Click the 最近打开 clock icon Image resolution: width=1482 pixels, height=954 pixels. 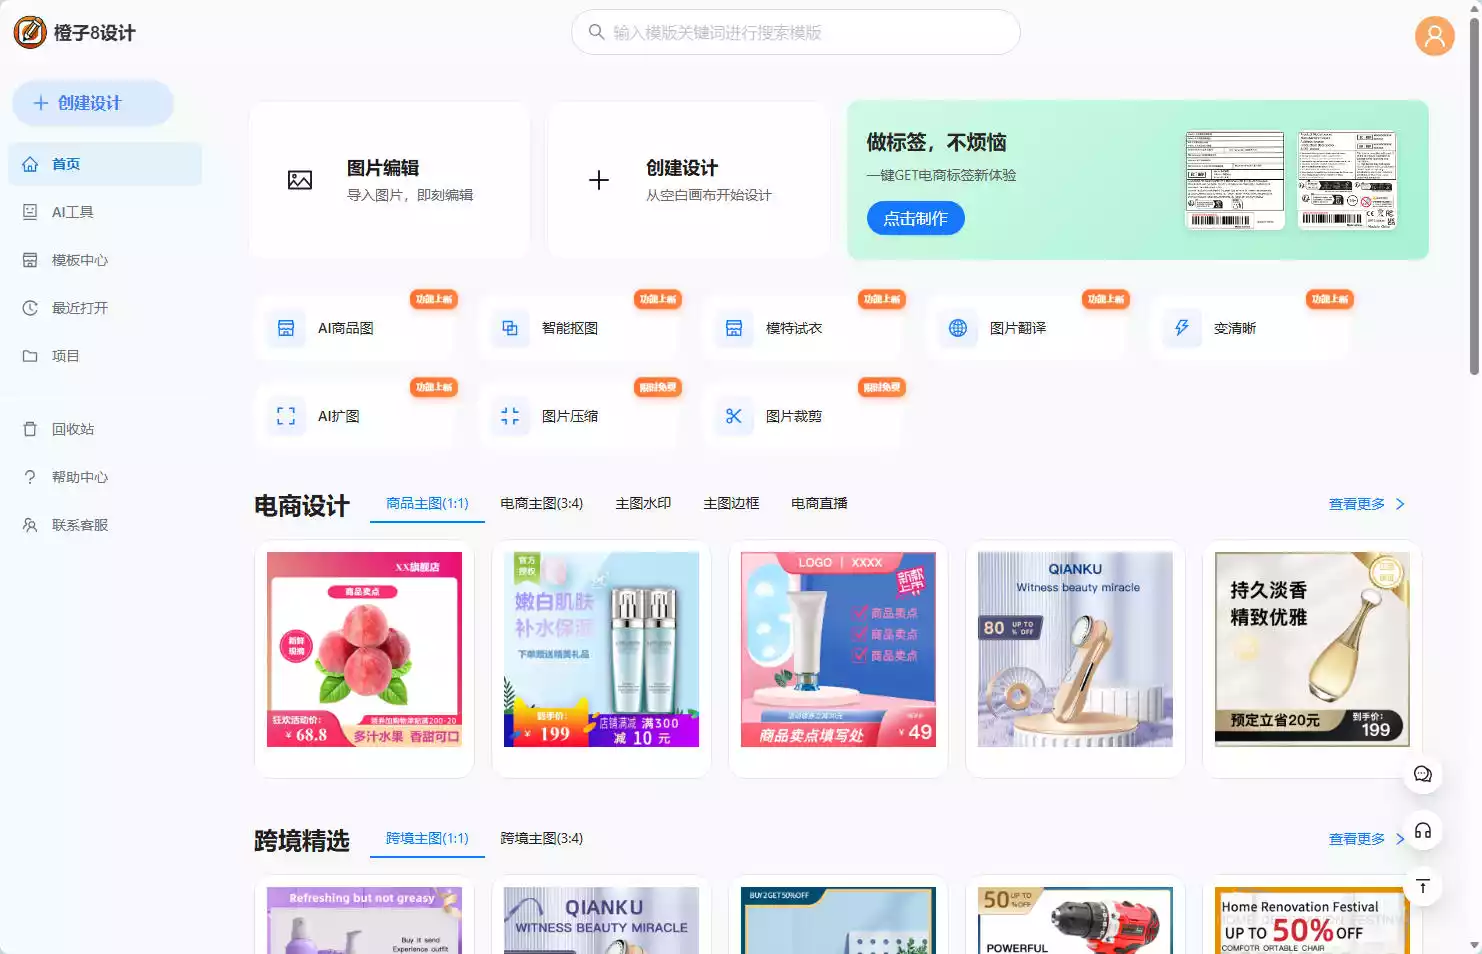pyautogui.click(x=30, y=308)
